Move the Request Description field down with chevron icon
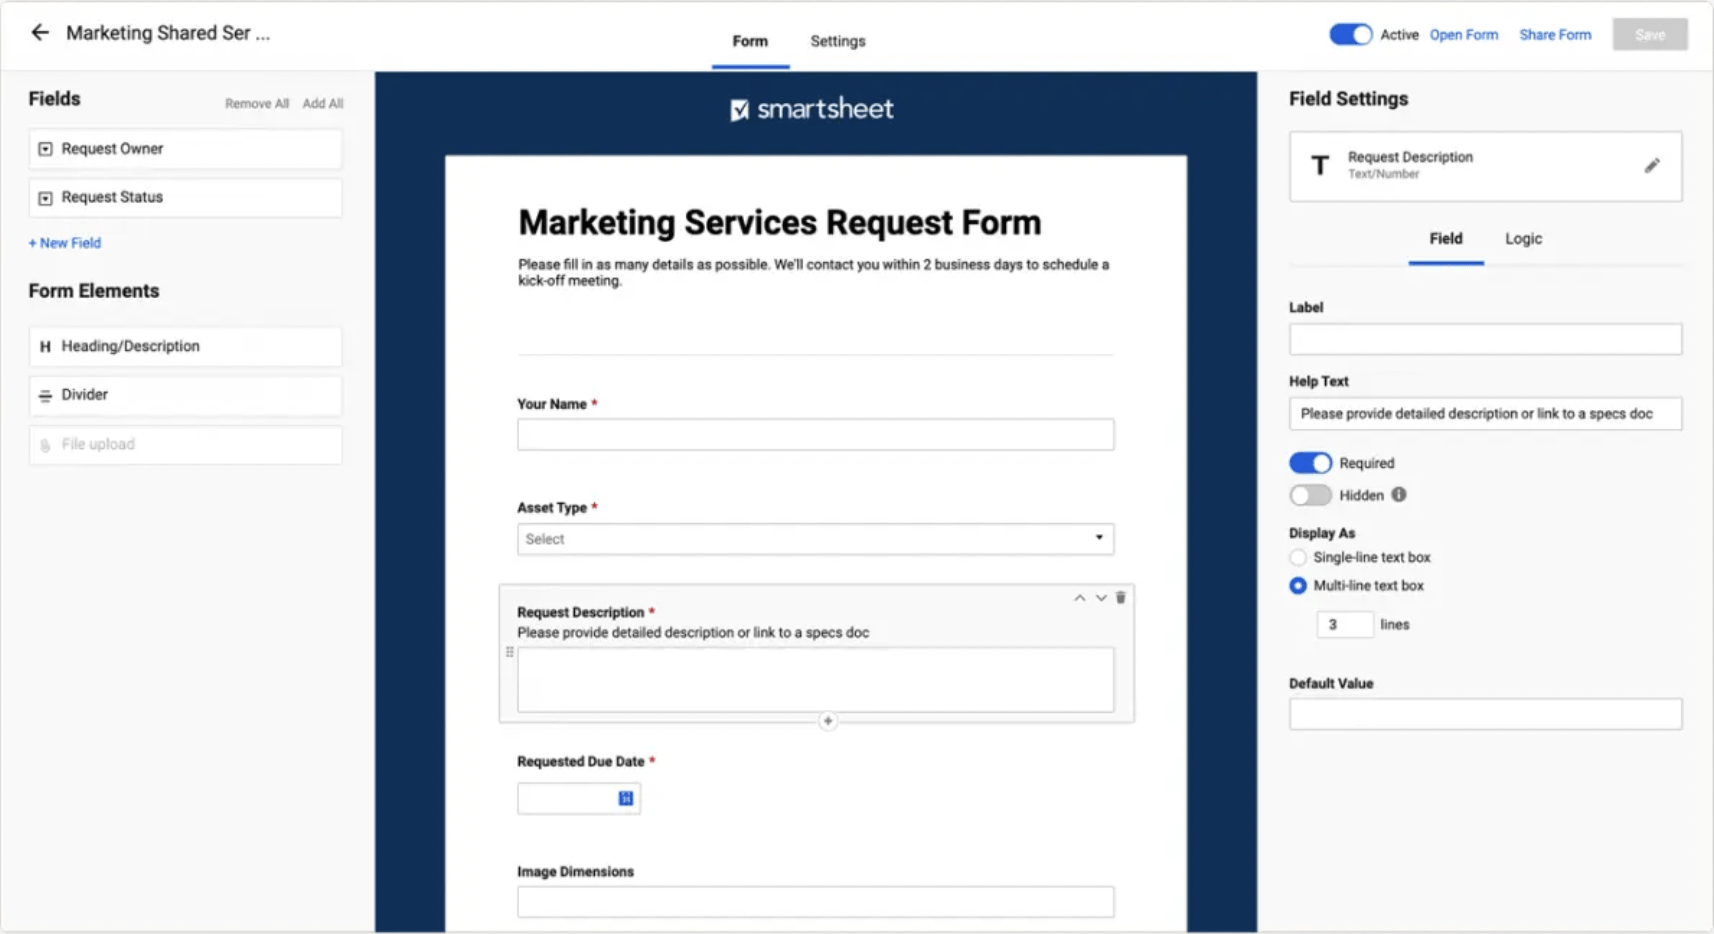This screenshot has width=1714, height=934. [x=1100, y=597]
